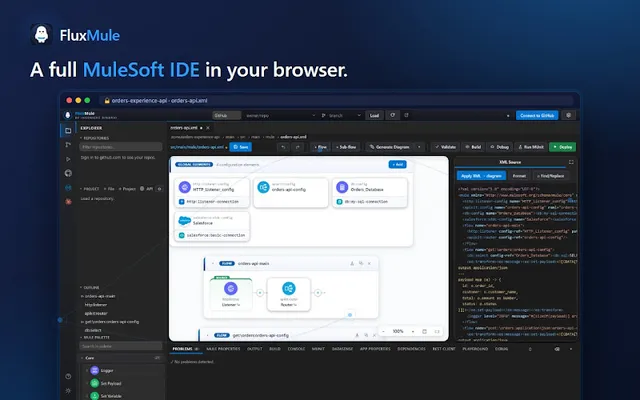Select the orders-api-config element icon
The width and height of the screenshot is (640, 400).
[263, 187]
